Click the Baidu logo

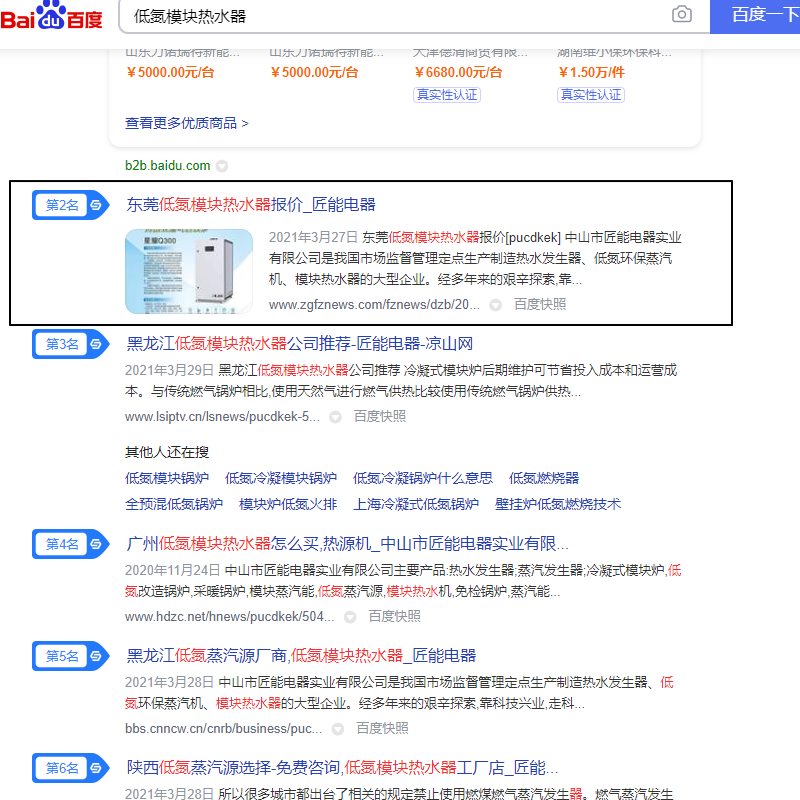pos(51,16)
